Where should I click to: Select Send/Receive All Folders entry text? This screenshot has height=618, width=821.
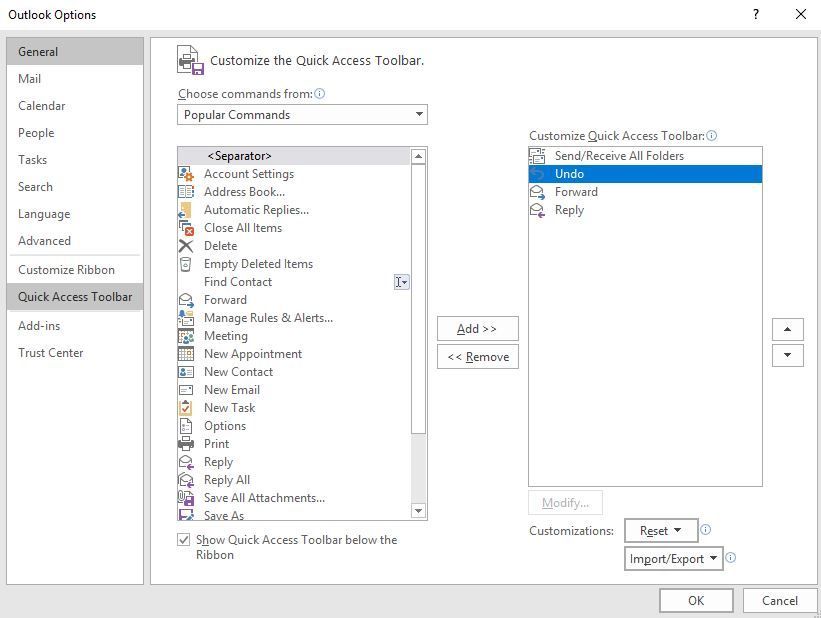[x=619, y=156]
